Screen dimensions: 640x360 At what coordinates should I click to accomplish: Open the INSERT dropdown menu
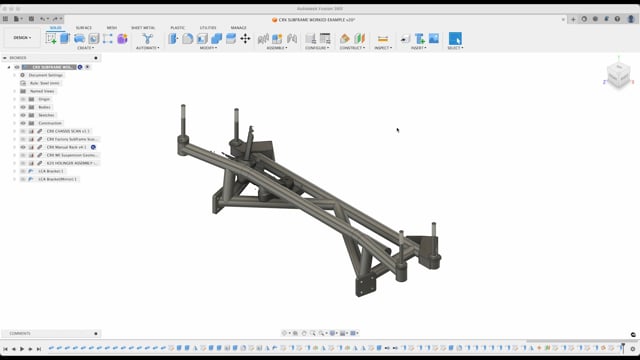point(419,48)
